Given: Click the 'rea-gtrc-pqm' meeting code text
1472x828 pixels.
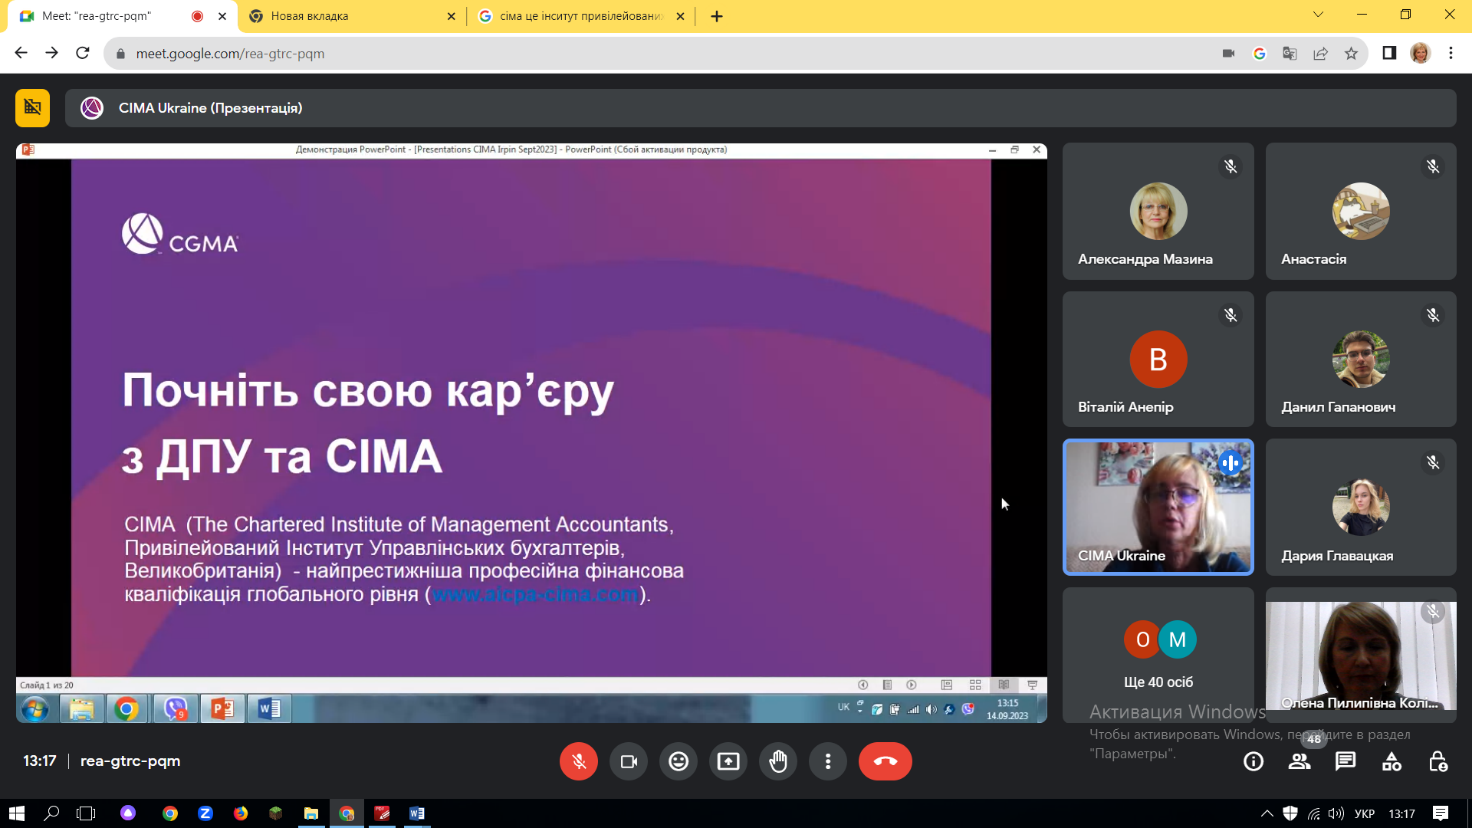Looking at the screenshot, I should pyautogui.click(x=130, y=761).
